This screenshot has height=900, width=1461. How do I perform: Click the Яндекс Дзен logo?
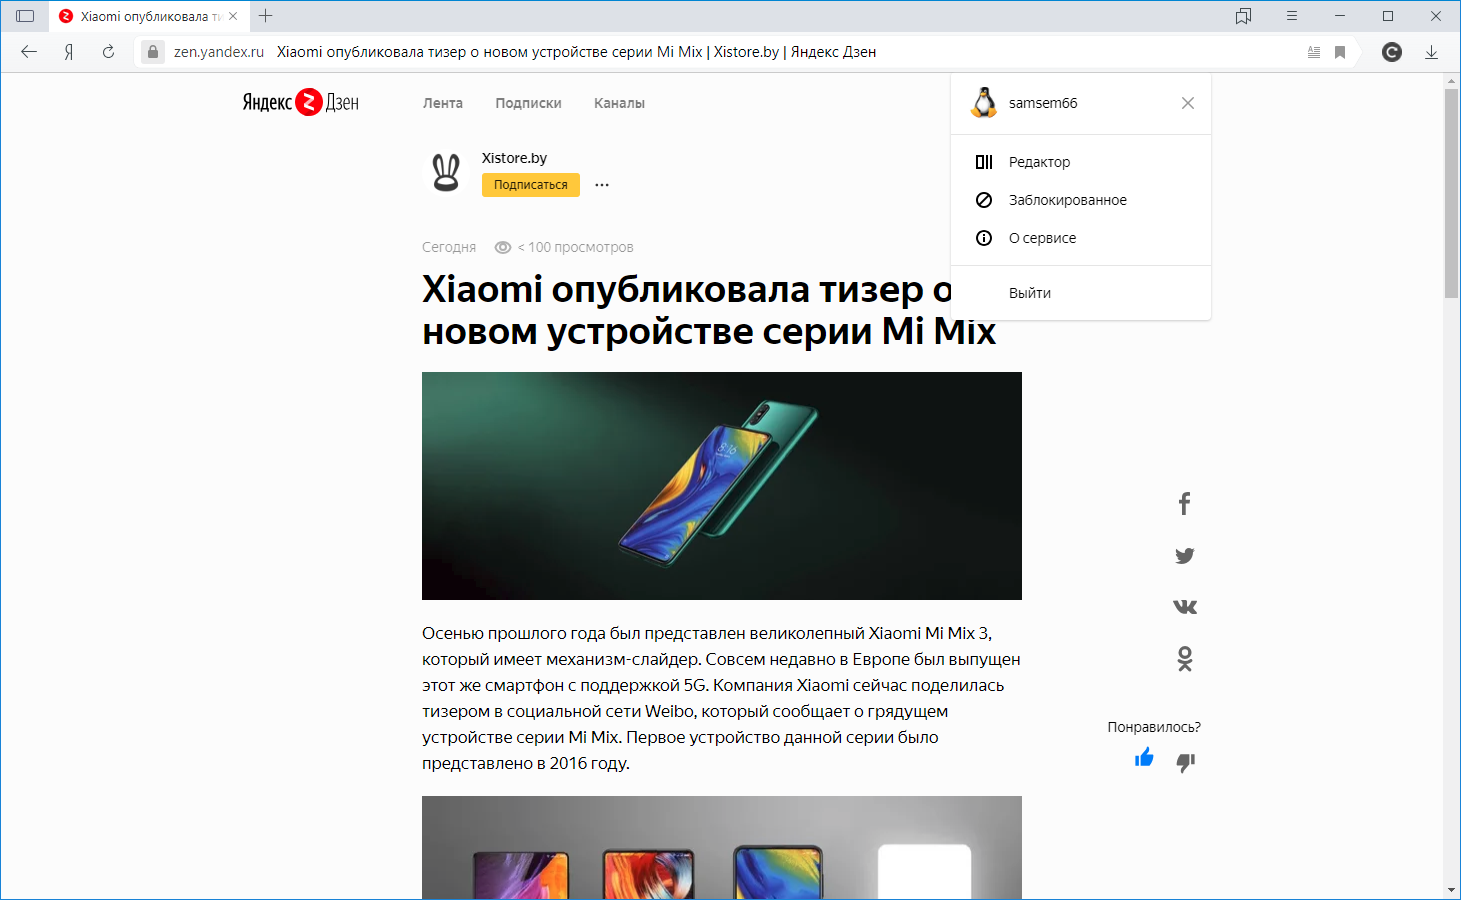coord(301,102)
